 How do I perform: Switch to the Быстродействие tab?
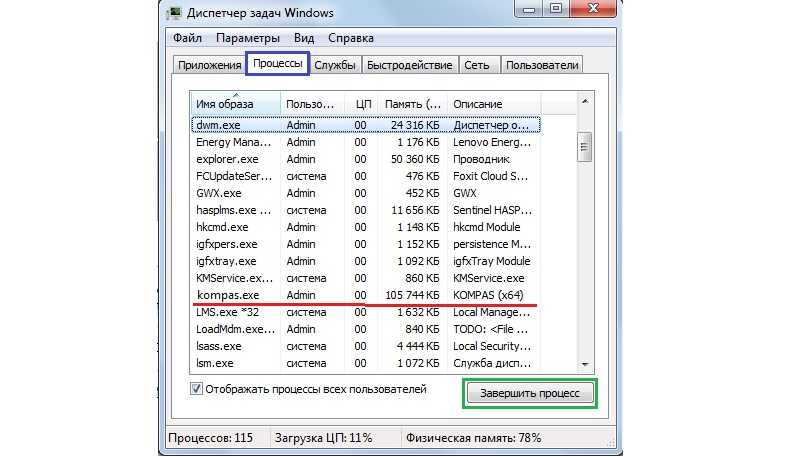point(409,65)
